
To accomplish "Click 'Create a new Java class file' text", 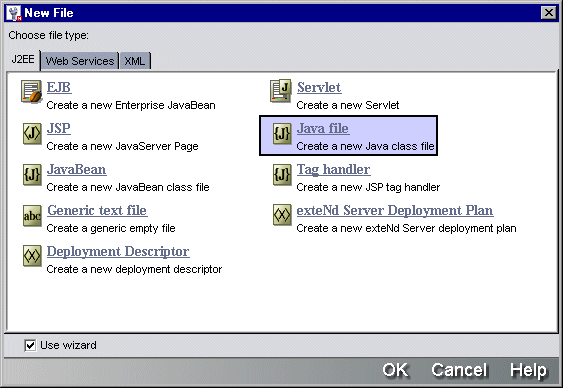I will pos(366,146).
